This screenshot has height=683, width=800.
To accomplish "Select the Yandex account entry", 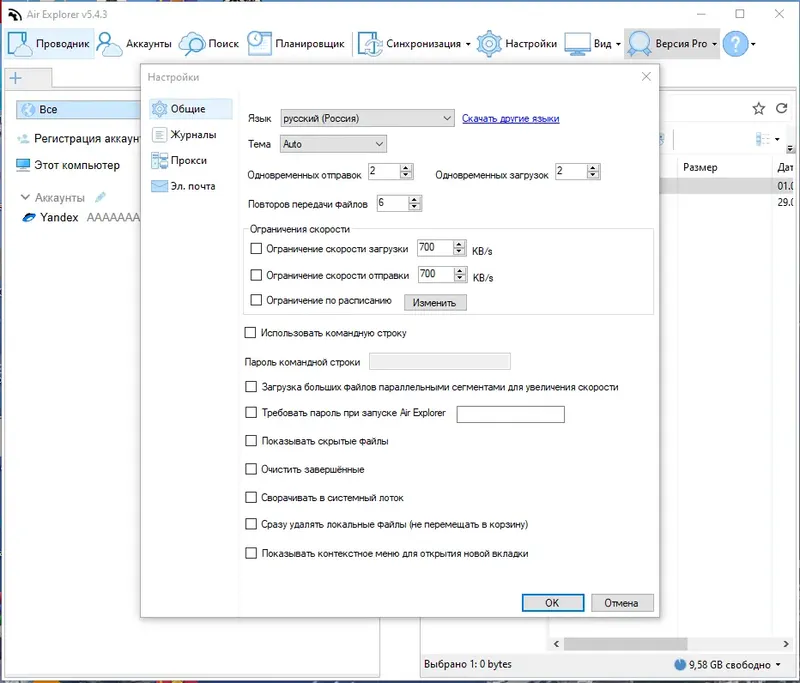I will 79,217.
